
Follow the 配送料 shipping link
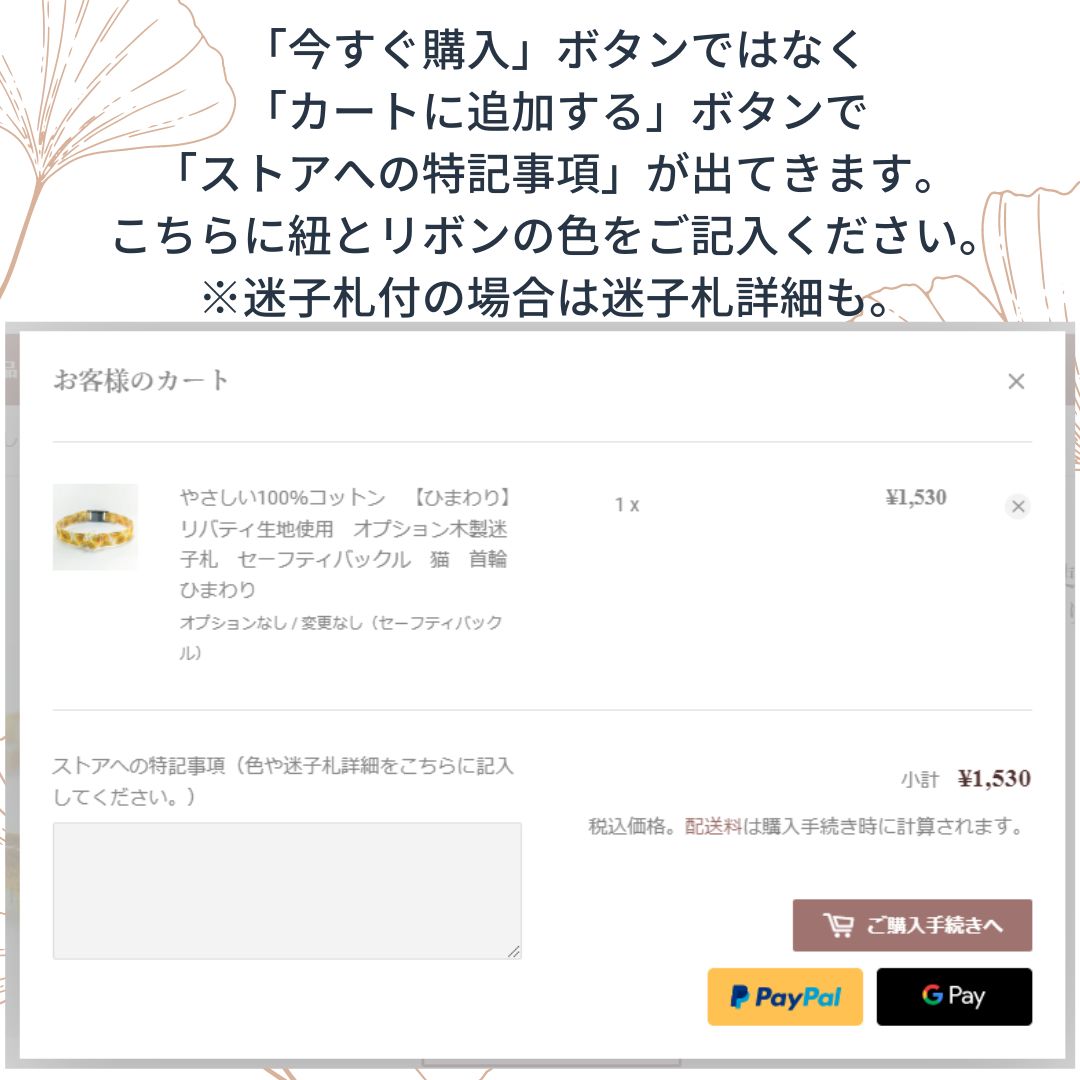[713, 826]
